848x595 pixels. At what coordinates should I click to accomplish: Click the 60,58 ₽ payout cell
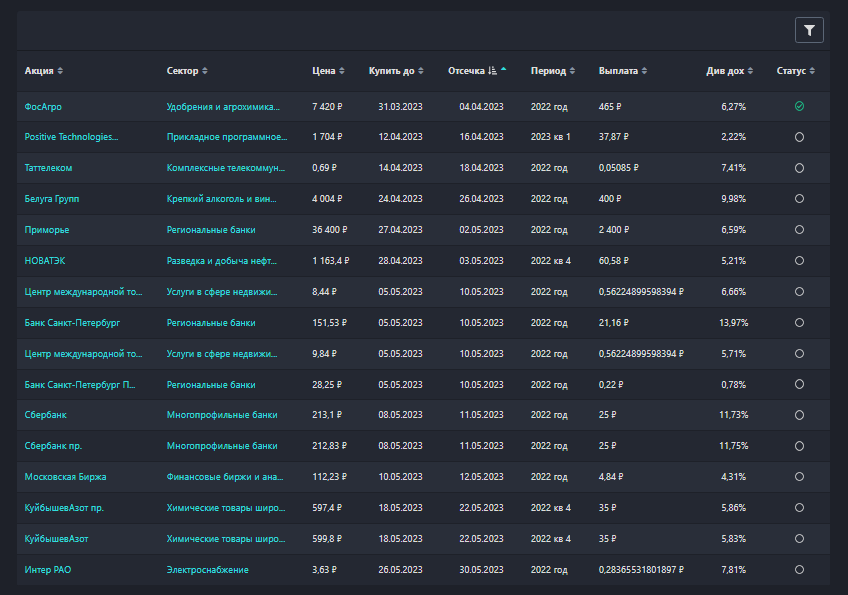[613, 261]
